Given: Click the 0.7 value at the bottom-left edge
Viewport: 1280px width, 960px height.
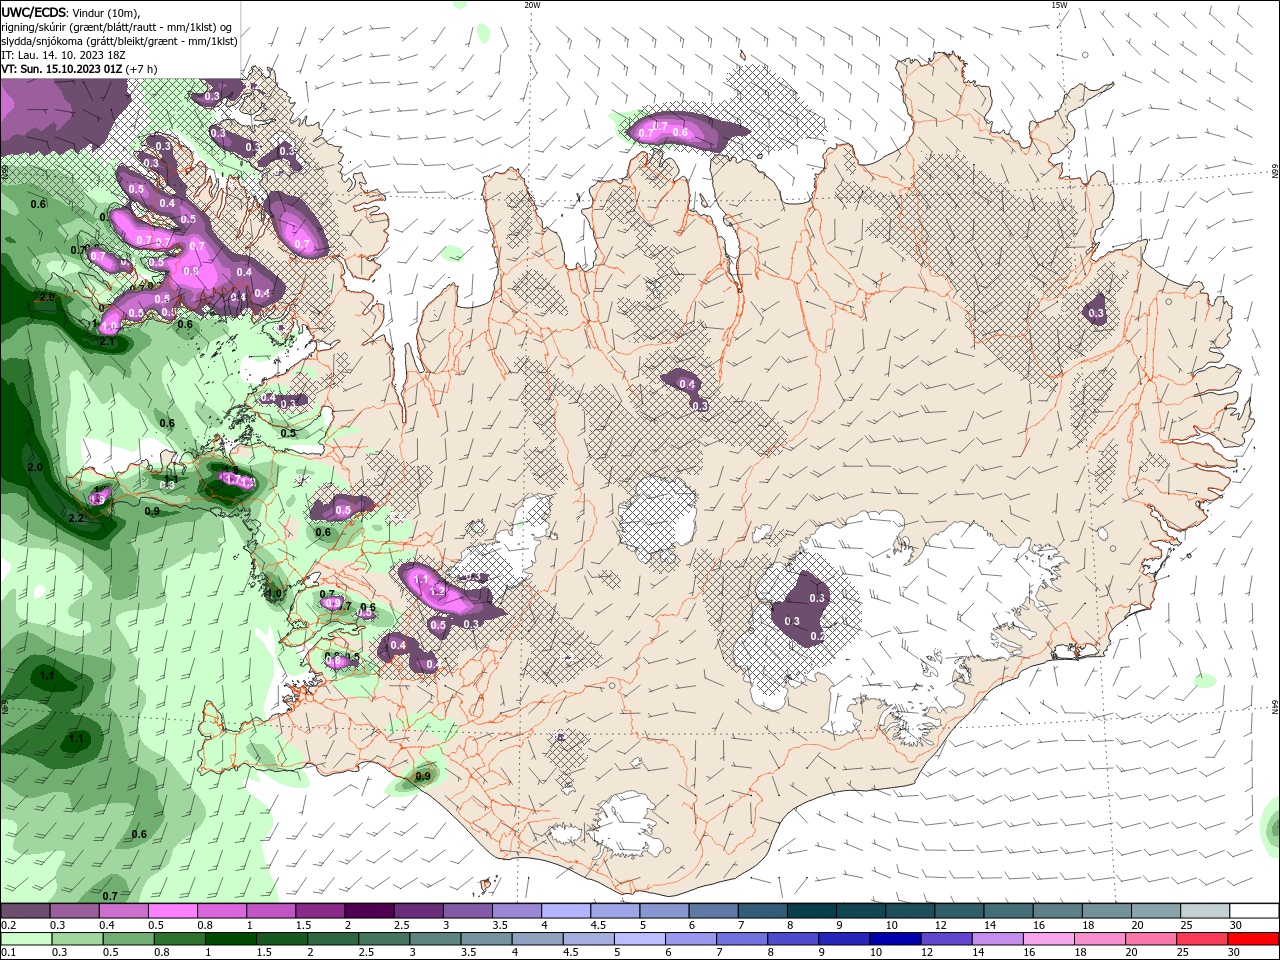Looking at the screenshot, I should (x=110, y=896).
